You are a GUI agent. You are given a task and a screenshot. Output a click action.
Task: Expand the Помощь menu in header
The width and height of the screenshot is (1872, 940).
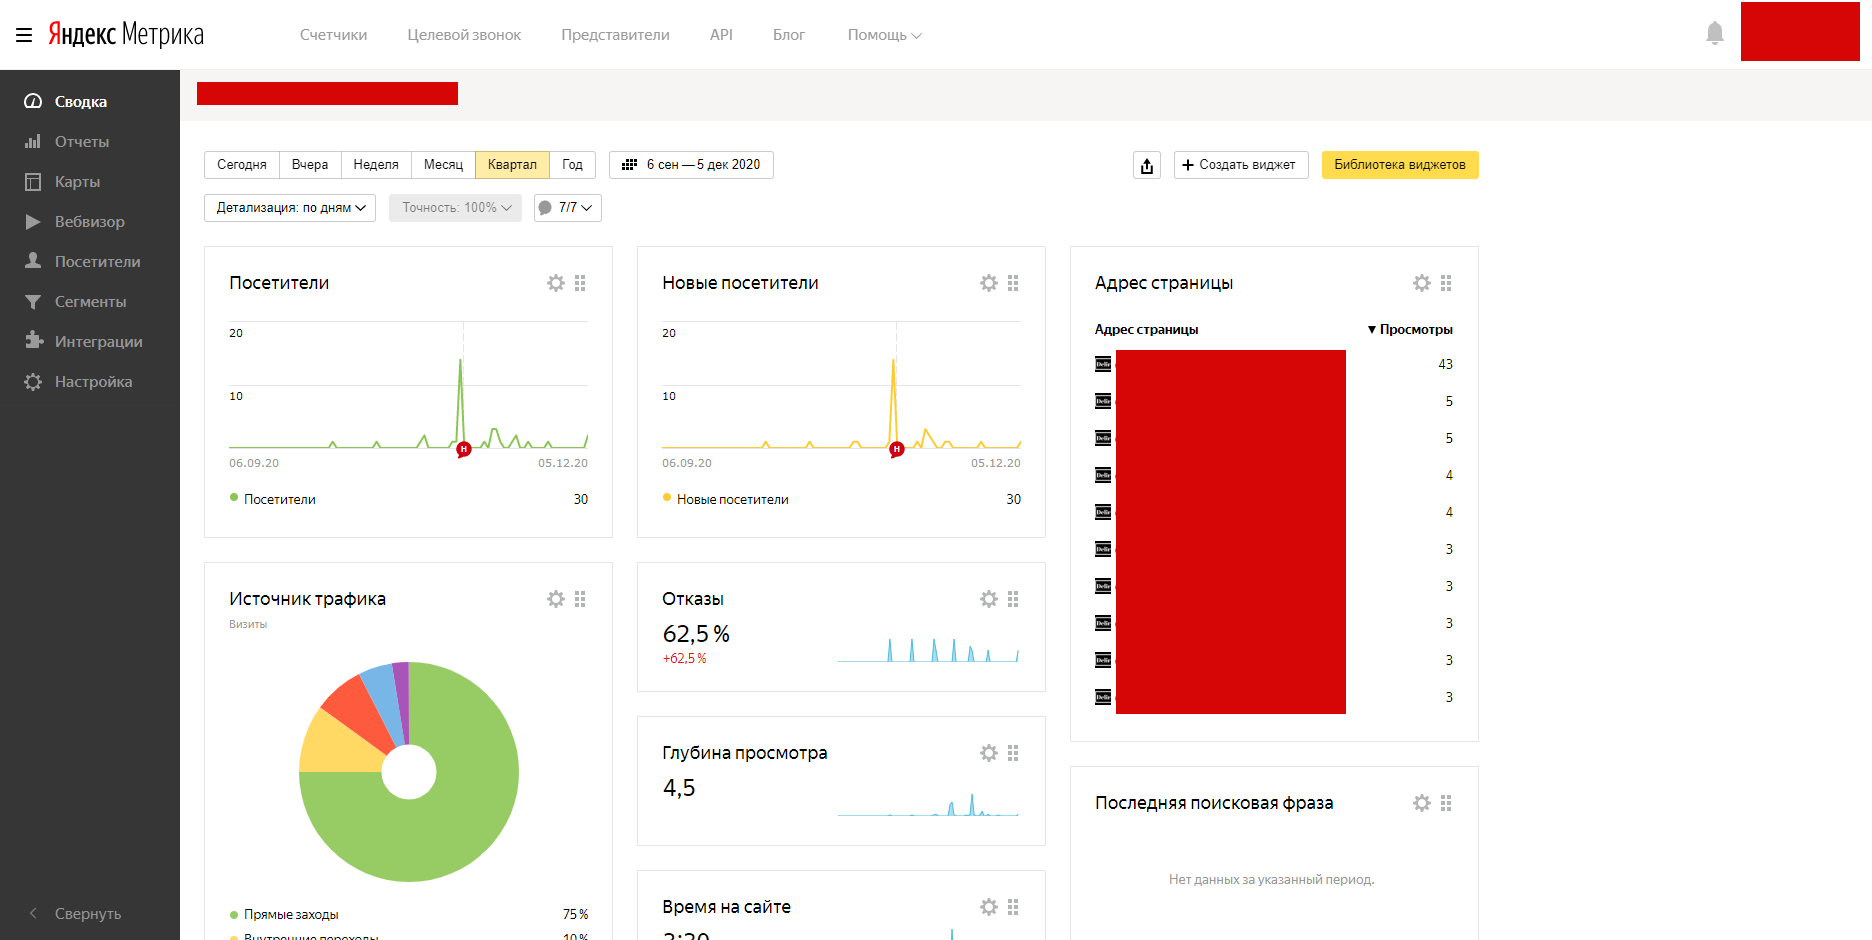coord(883,35)
